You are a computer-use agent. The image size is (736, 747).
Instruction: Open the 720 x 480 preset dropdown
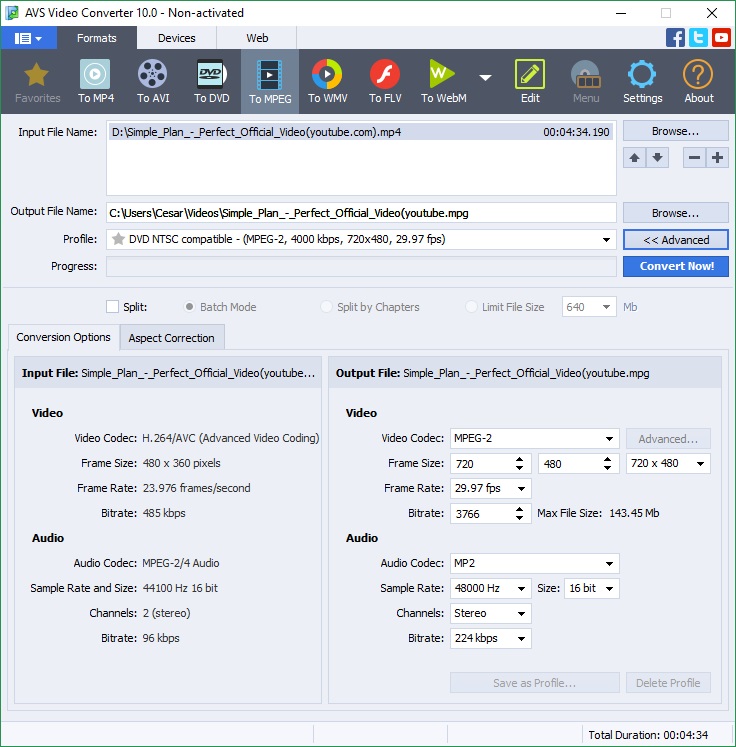pyautogui.click(x=700, y=464)
